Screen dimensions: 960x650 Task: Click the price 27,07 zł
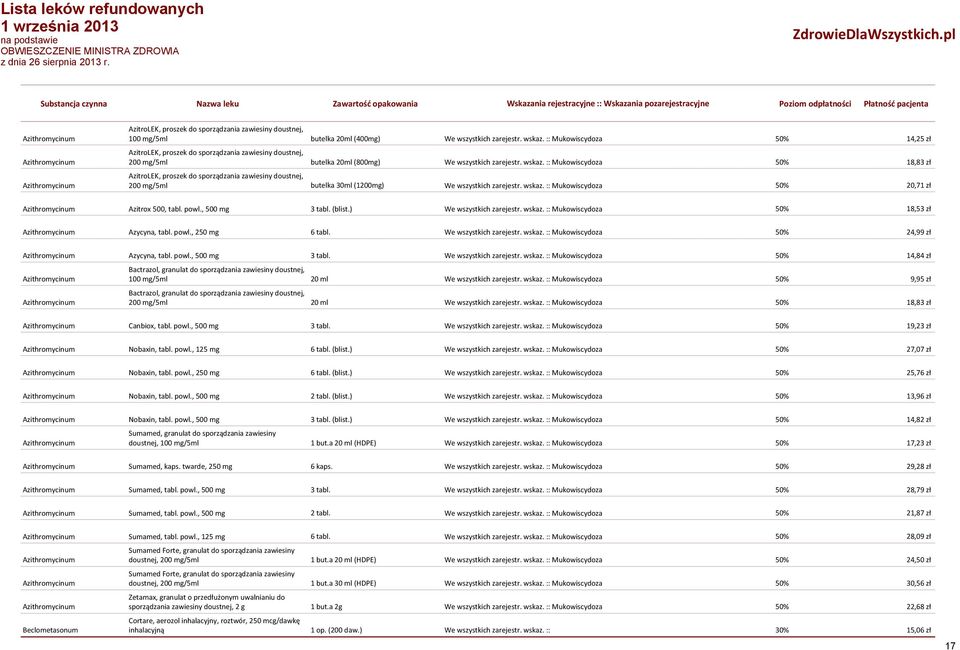coord(918,349)
